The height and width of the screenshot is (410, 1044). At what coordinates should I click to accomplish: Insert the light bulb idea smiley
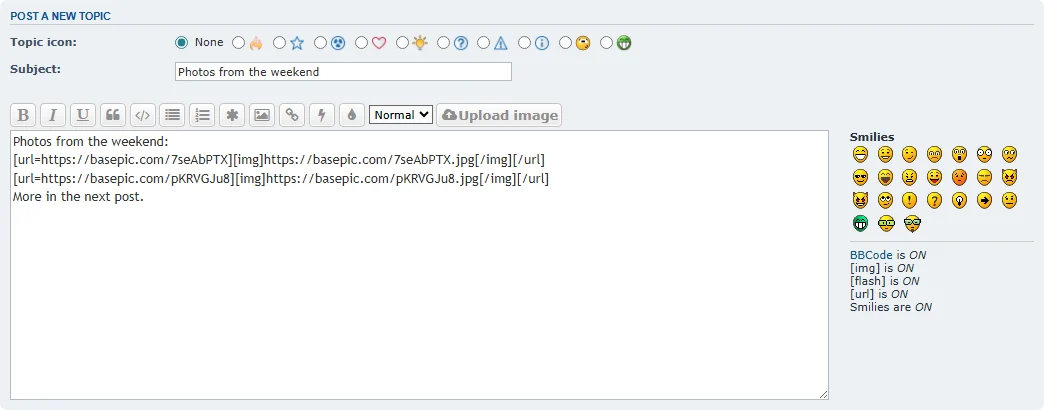point(959,200)
